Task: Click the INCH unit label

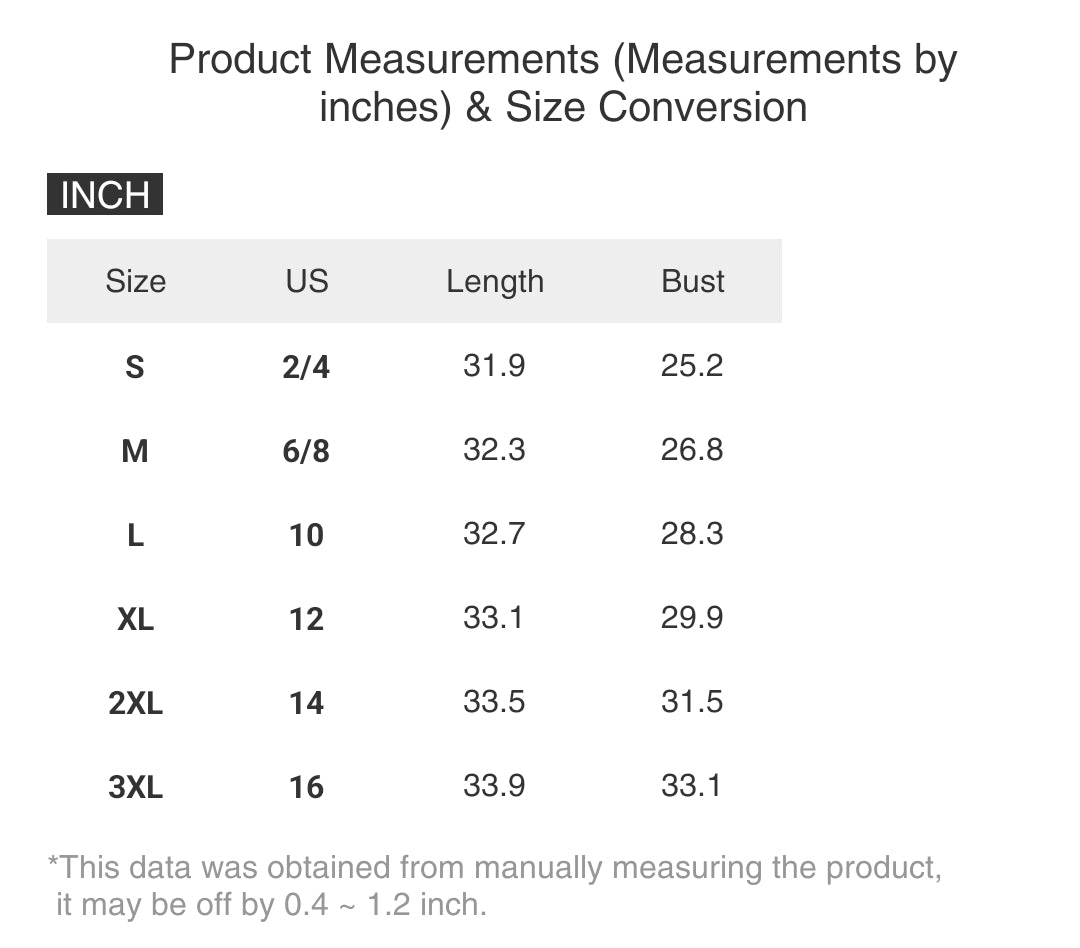Action: [105, 194]
